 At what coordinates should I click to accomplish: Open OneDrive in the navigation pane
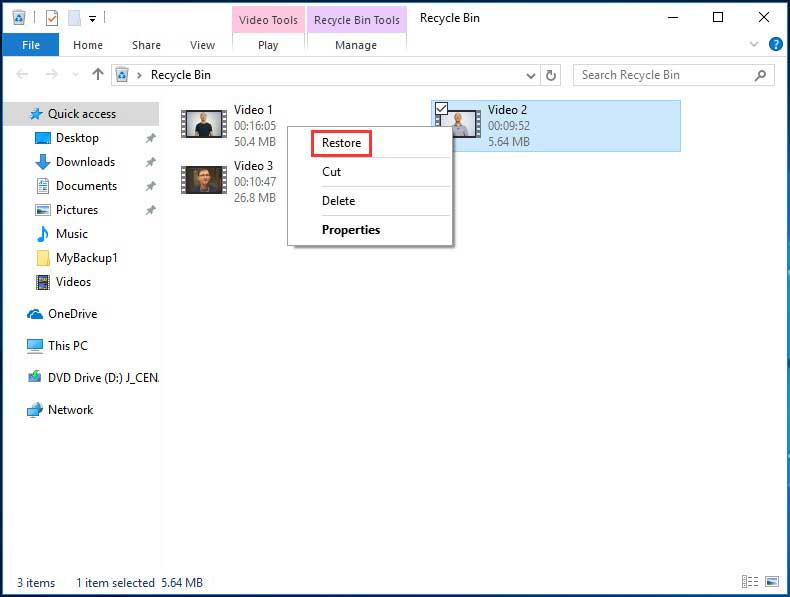point(73,314)
